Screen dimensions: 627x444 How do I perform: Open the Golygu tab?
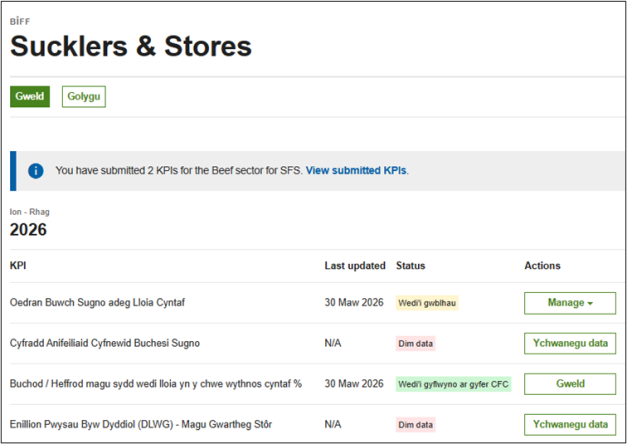[x=83, y=97]
